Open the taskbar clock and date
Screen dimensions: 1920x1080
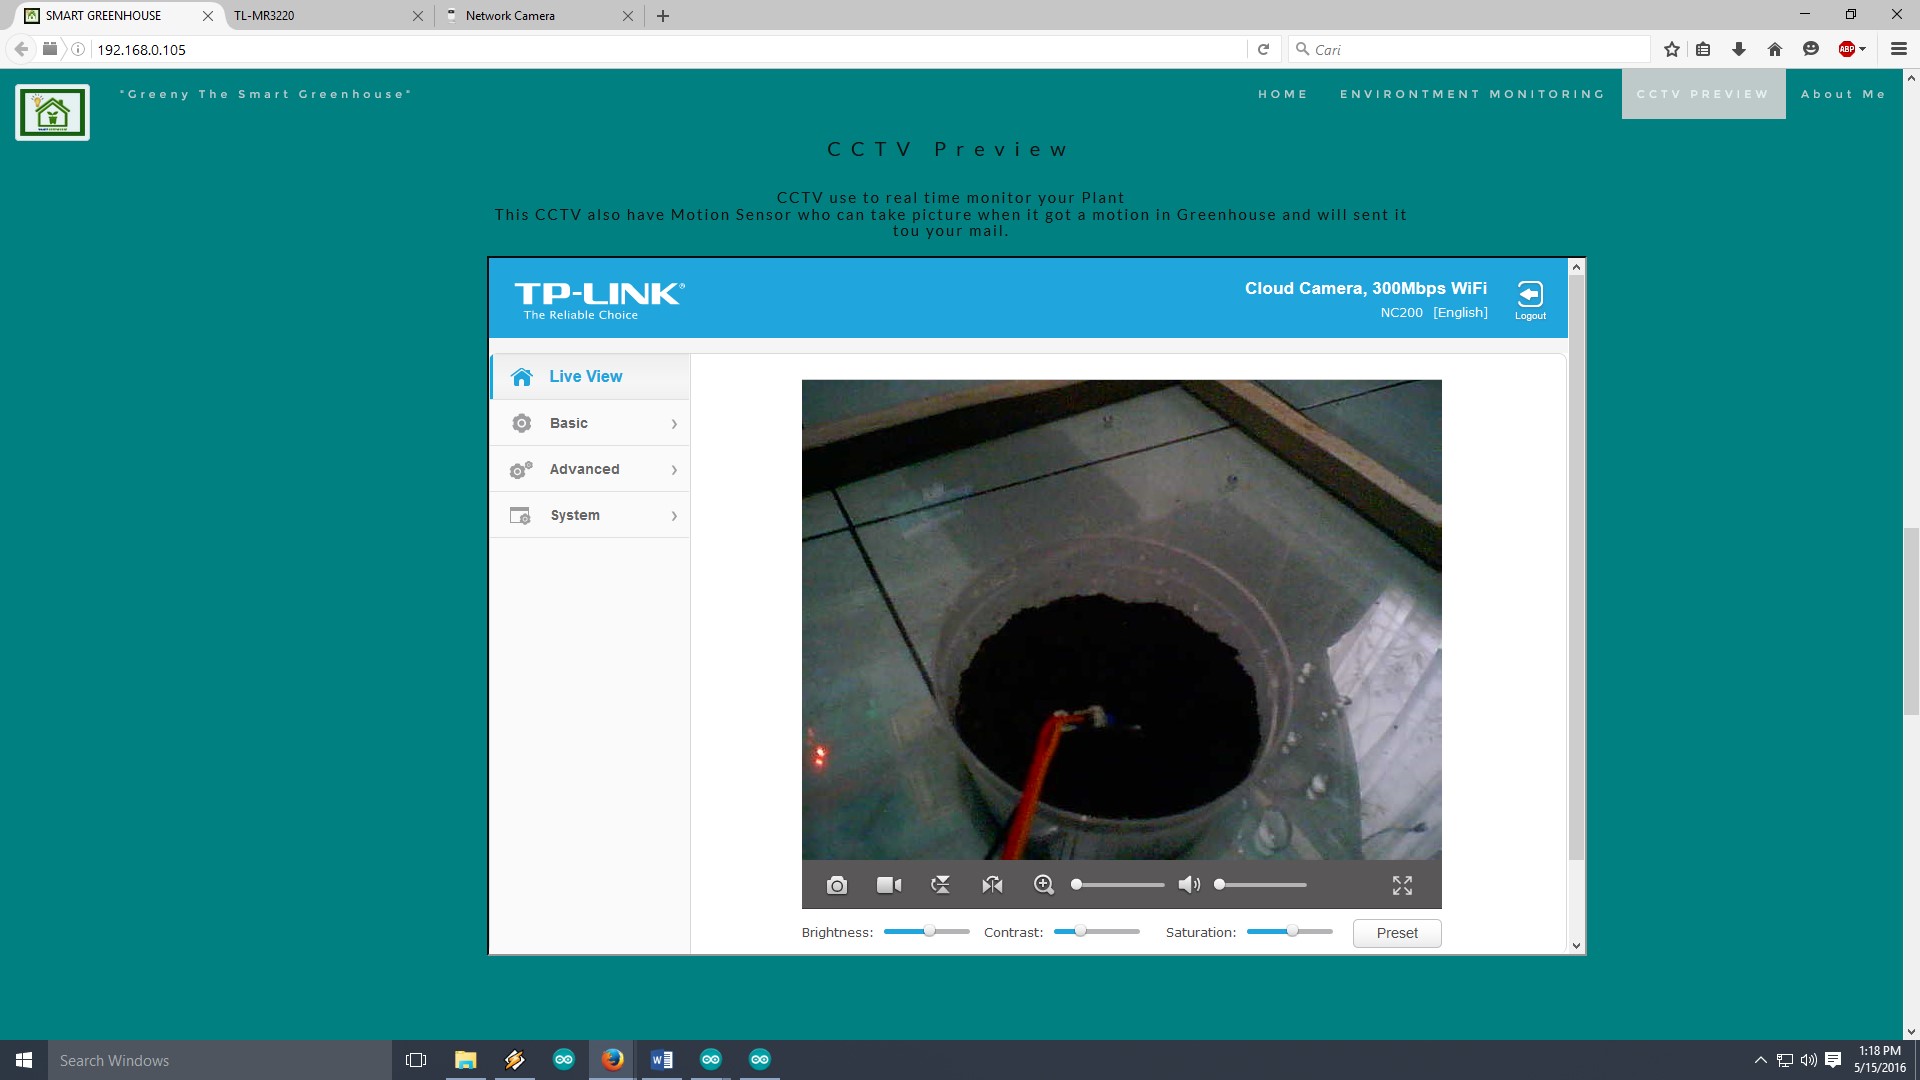click(1879, 1060)
